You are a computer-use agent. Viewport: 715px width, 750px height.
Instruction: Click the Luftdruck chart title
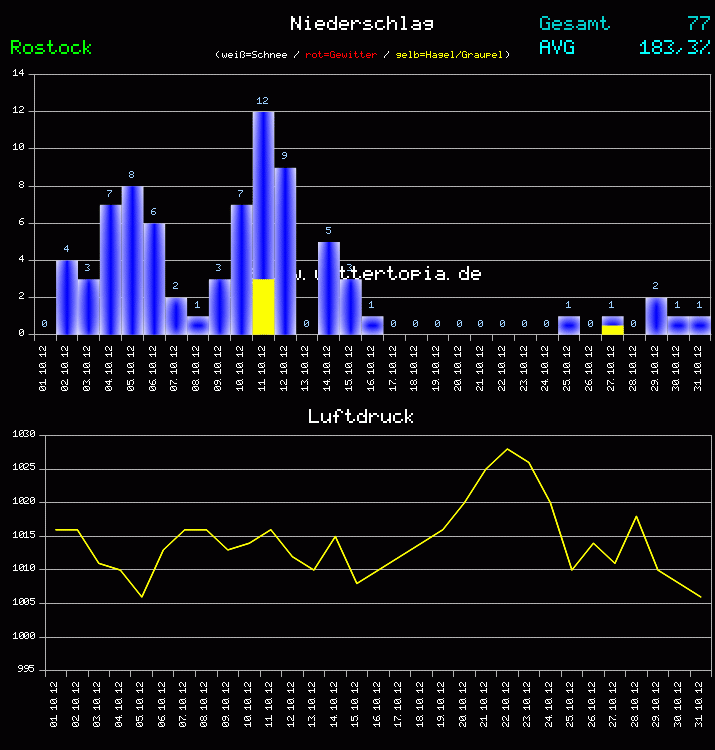pos(360,416)
